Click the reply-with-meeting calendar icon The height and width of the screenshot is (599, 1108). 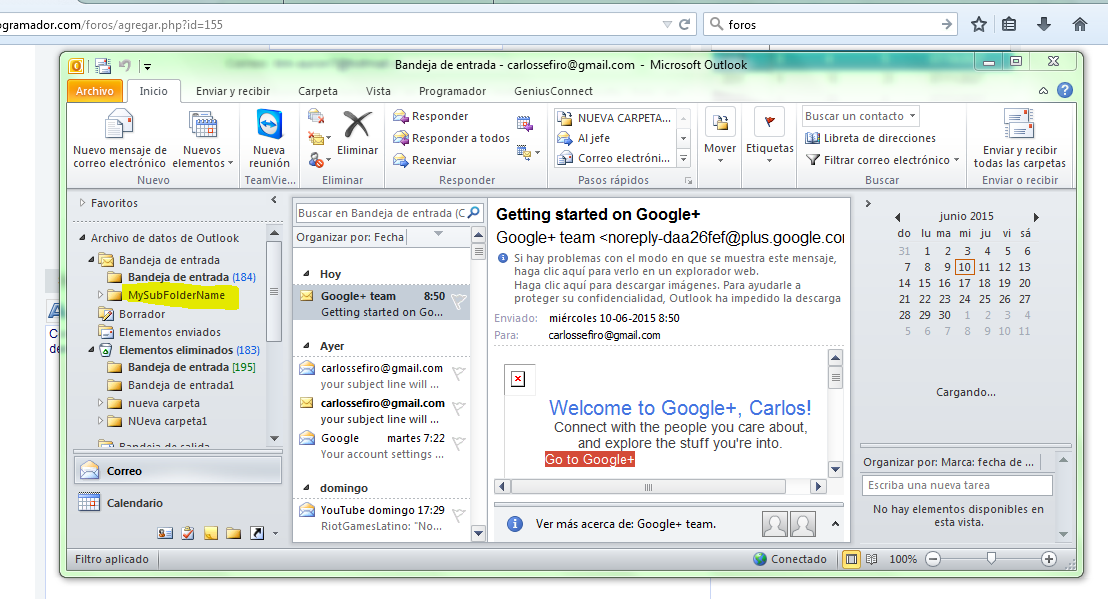click(x=524, y=124)
